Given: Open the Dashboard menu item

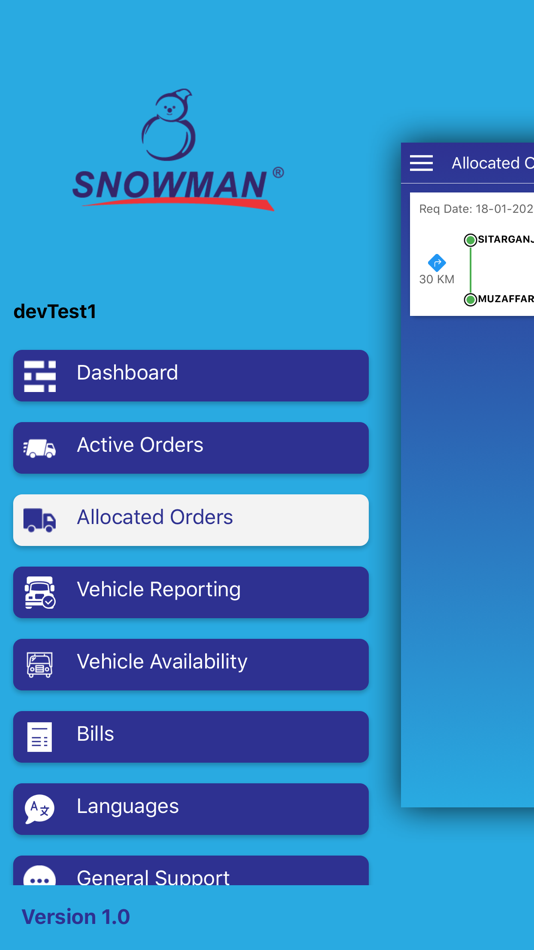Looking at the screenshot, I should (x=191, y=376).
